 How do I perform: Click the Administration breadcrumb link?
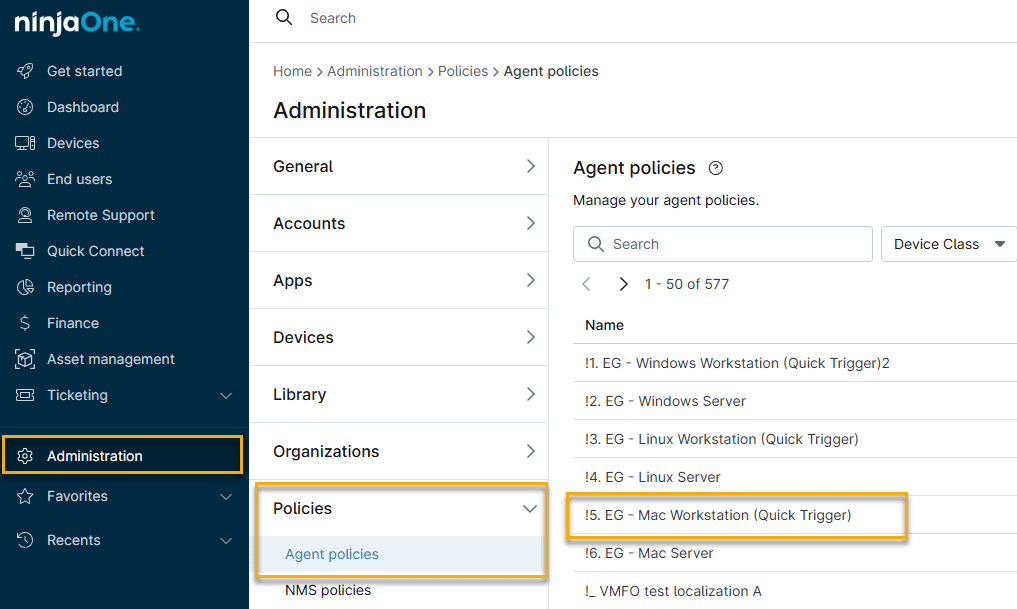[375, 71]
